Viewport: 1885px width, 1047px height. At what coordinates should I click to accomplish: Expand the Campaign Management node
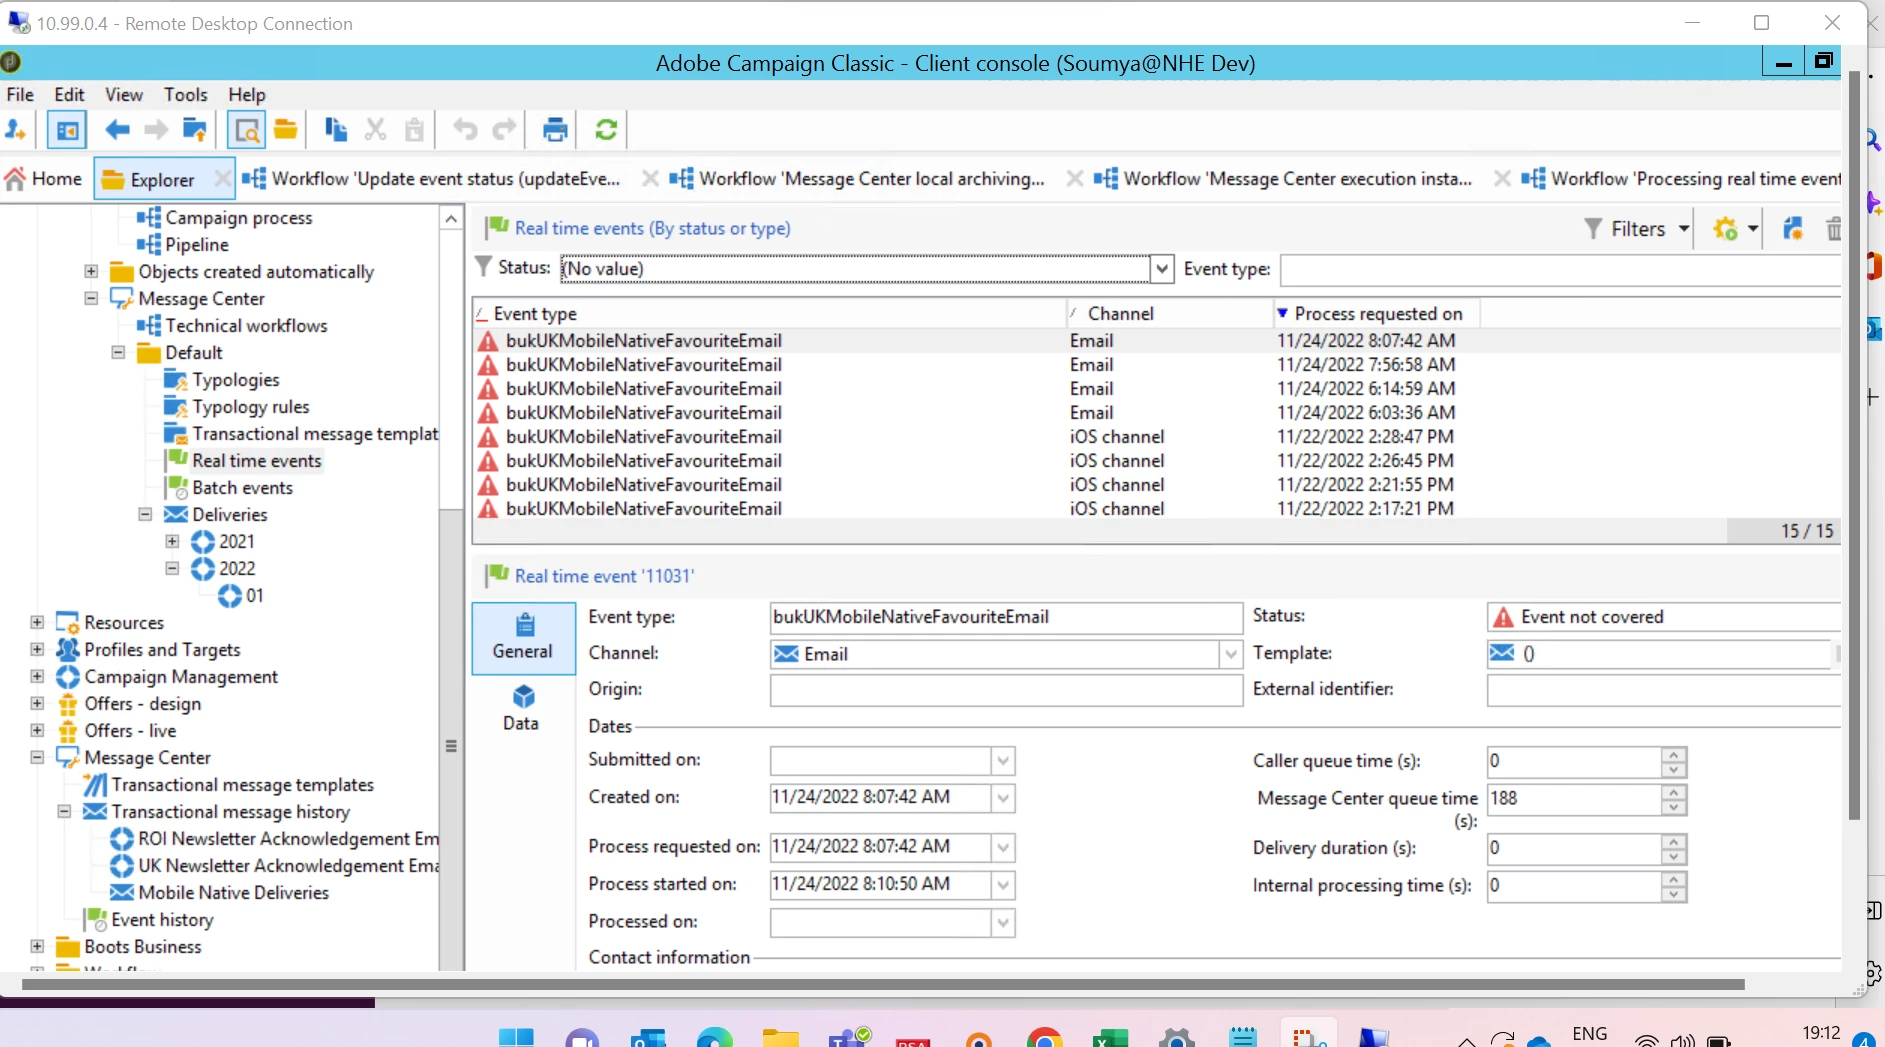[x=37, y=676]
